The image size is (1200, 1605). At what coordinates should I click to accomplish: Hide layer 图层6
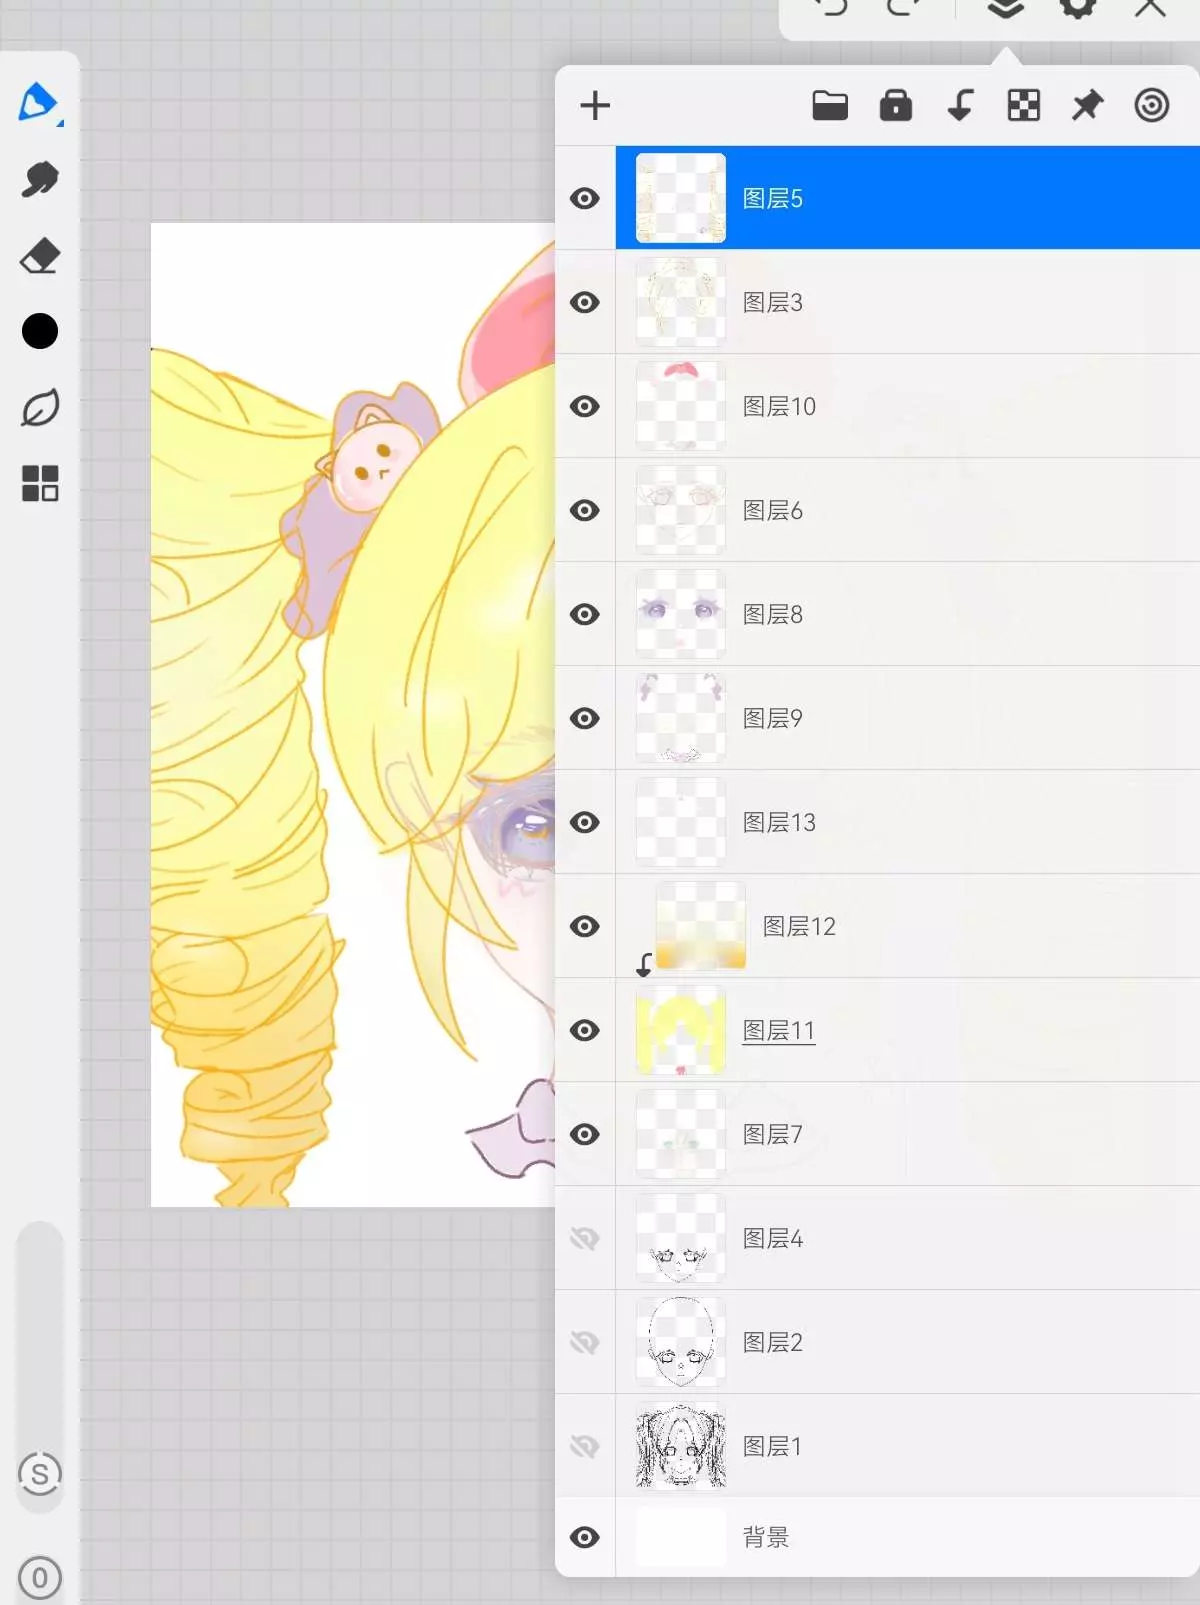tap(585, 510)
